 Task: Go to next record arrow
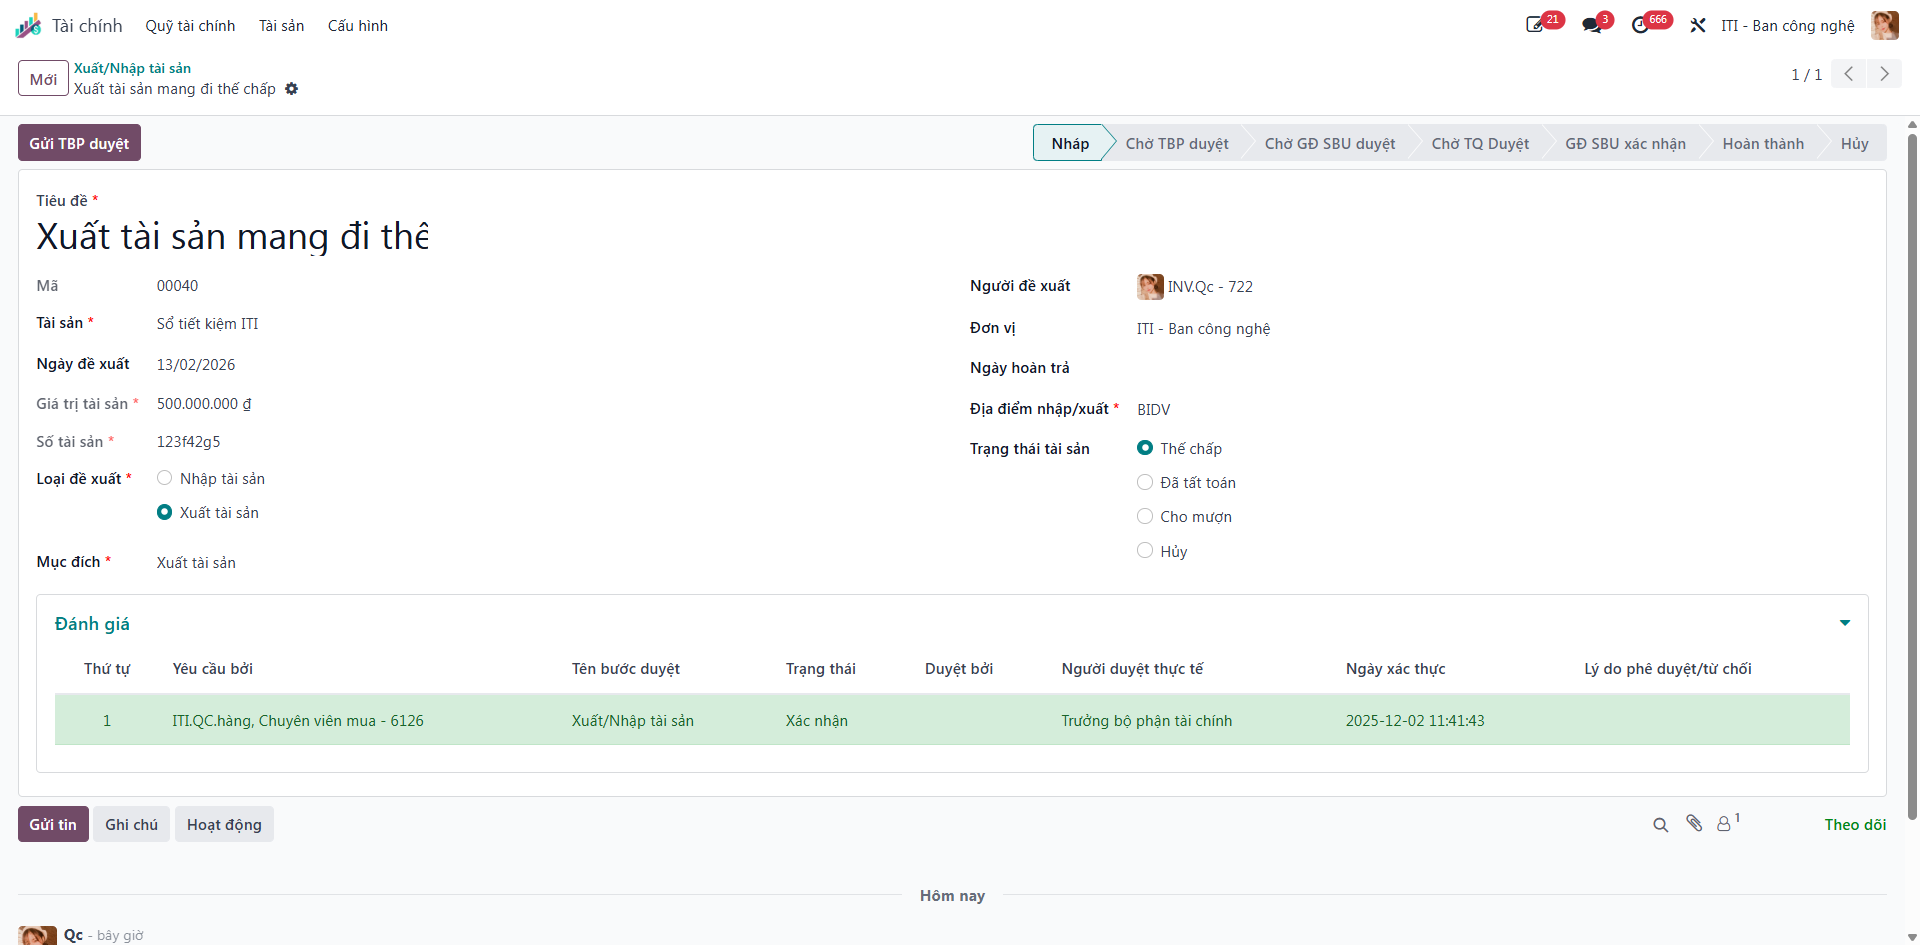[1884, 74]
